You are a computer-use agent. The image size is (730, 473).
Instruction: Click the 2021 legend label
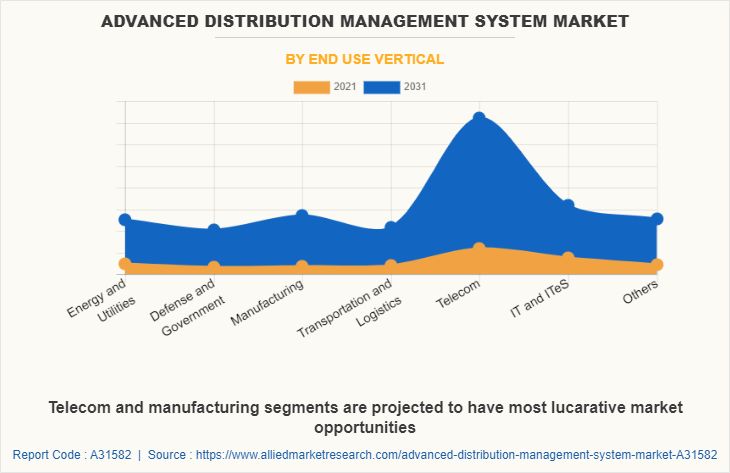[x=345, y=87]
